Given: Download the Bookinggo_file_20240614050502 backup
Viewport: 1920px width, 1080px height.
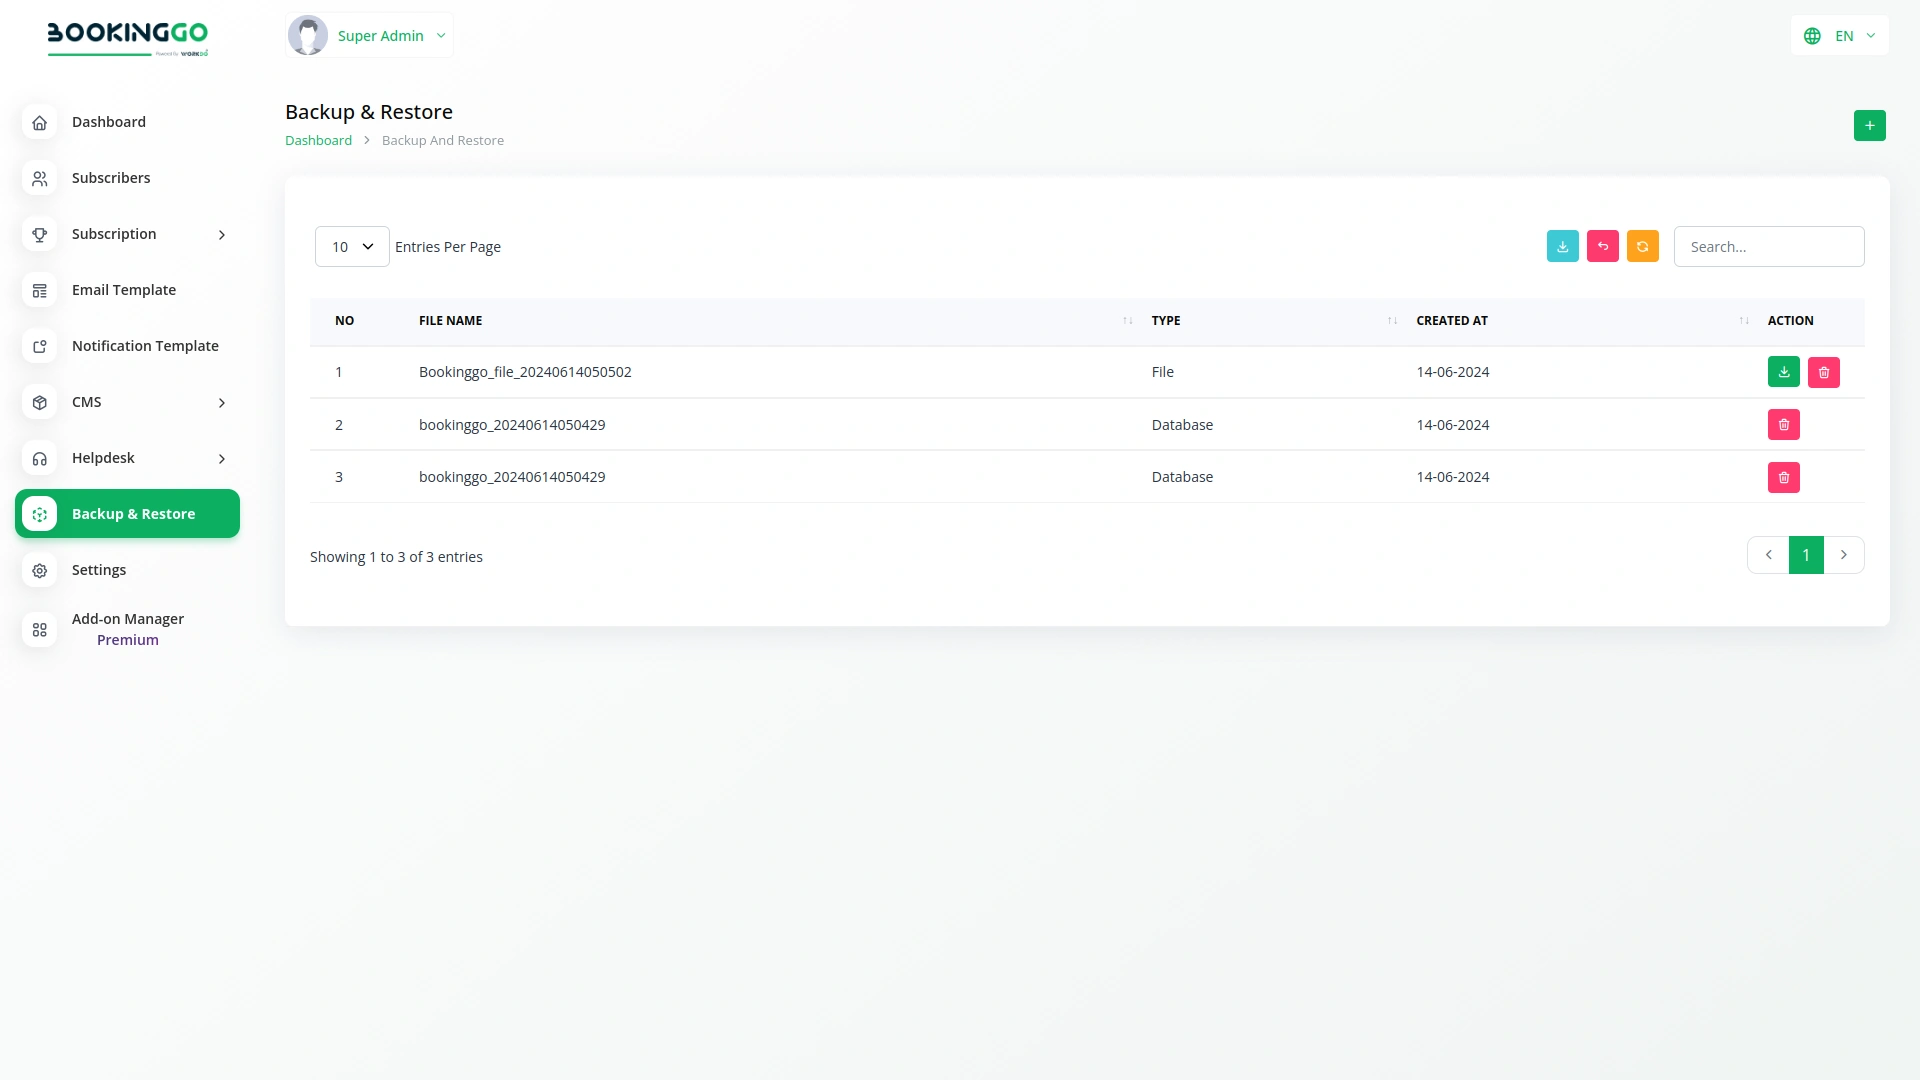Looking at the screenshot, I should (1784, 371).
